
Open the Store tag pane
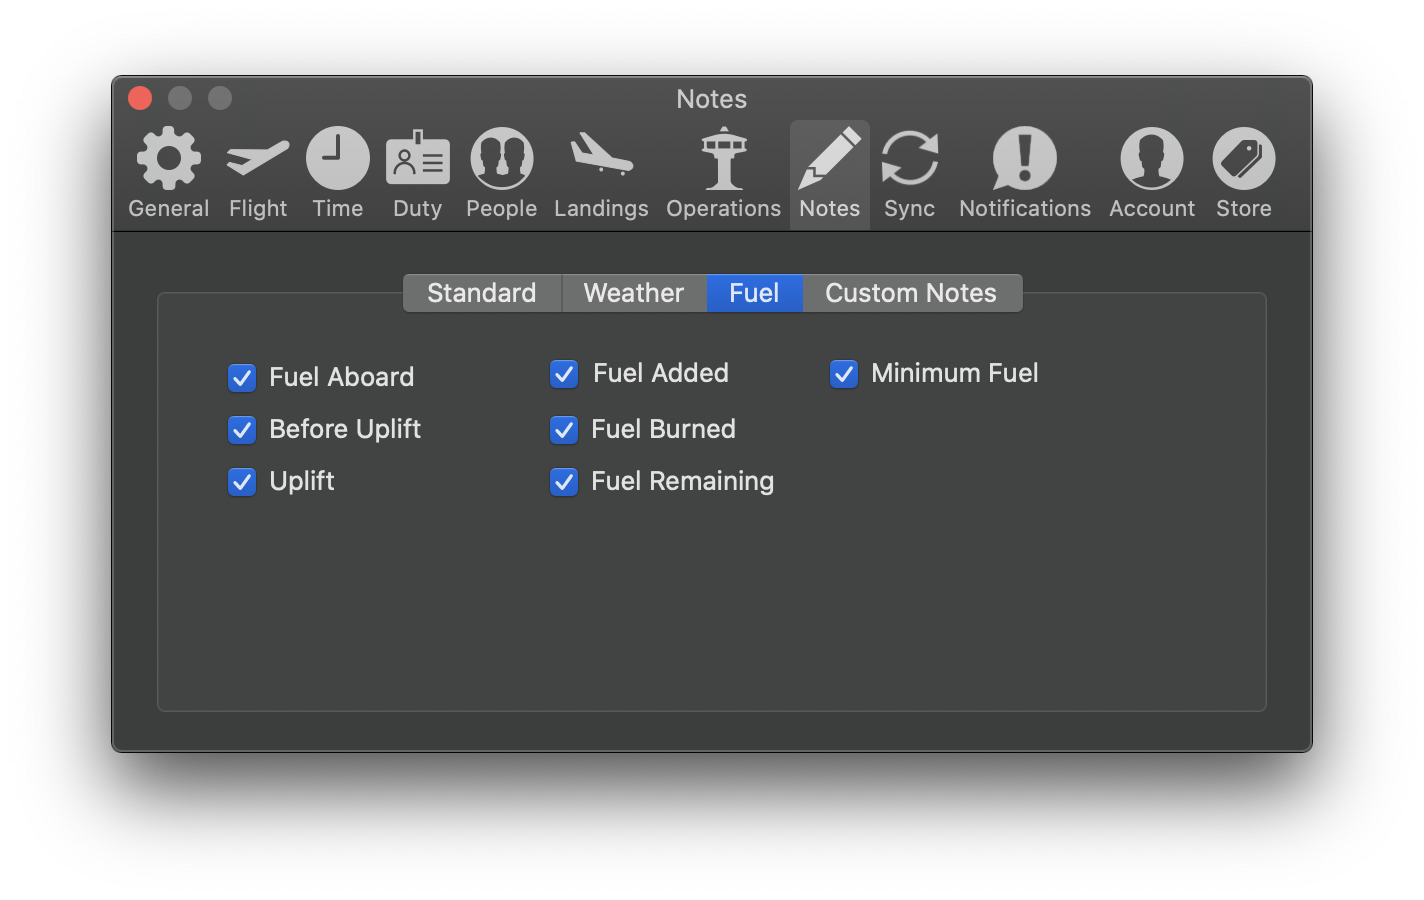1244,174
